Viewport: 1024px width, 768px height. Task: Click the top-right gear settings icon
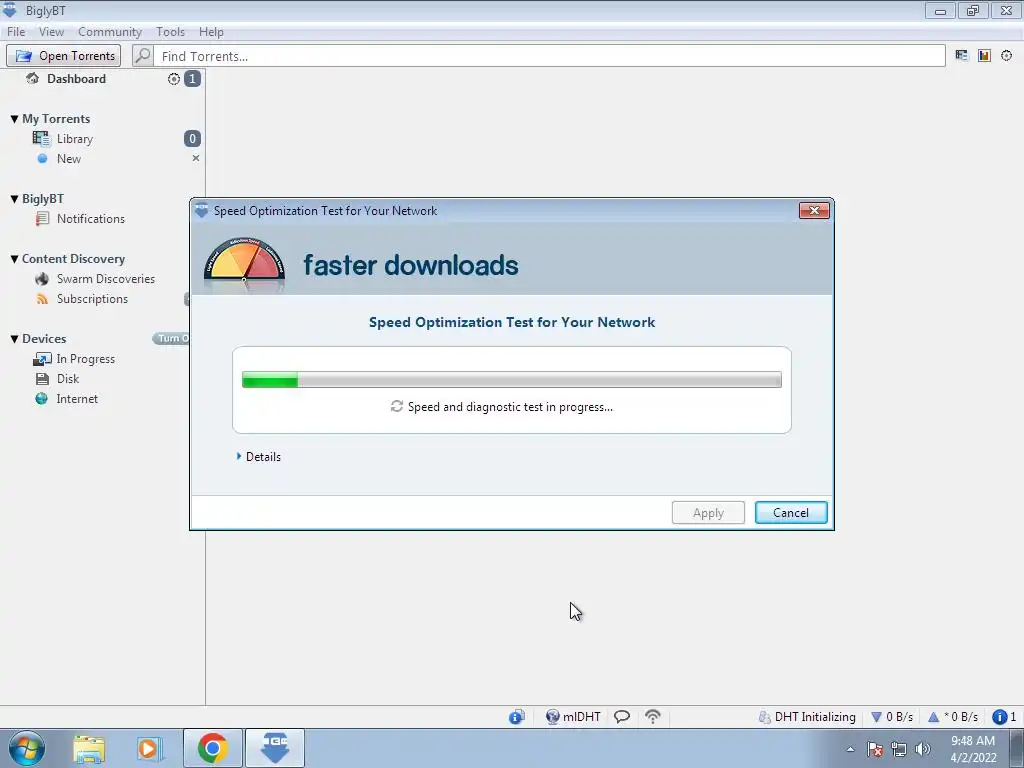click(x=1006, y=56)
